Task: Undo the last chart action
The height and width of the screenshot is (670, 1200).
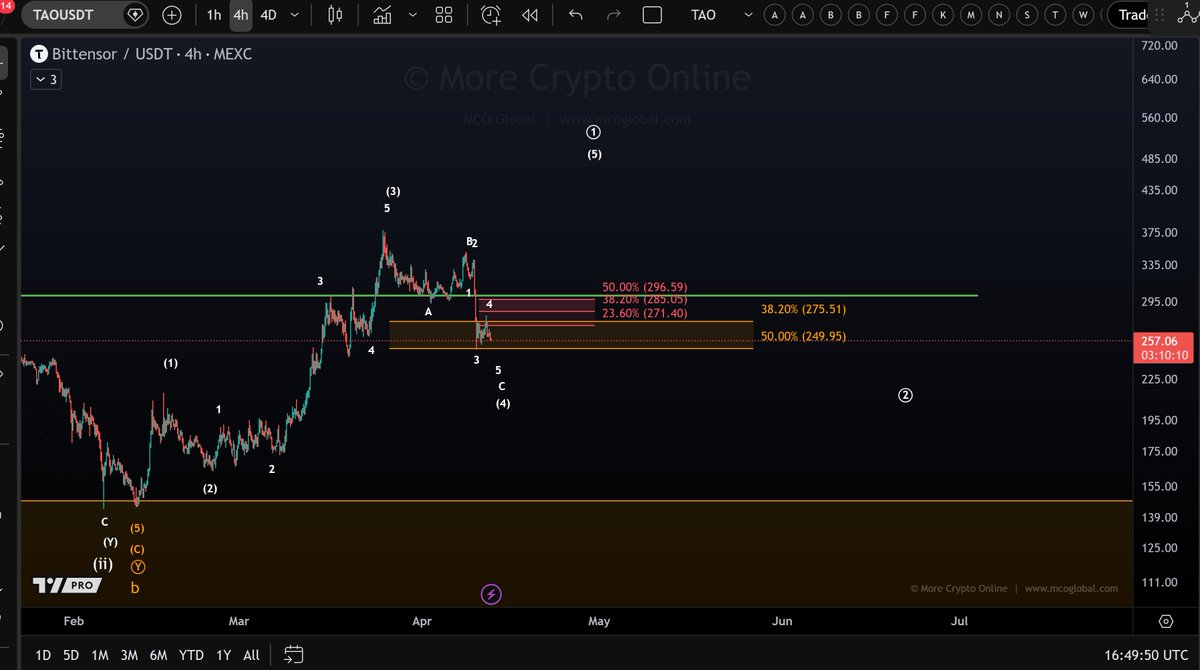Action: coord(575,15)
